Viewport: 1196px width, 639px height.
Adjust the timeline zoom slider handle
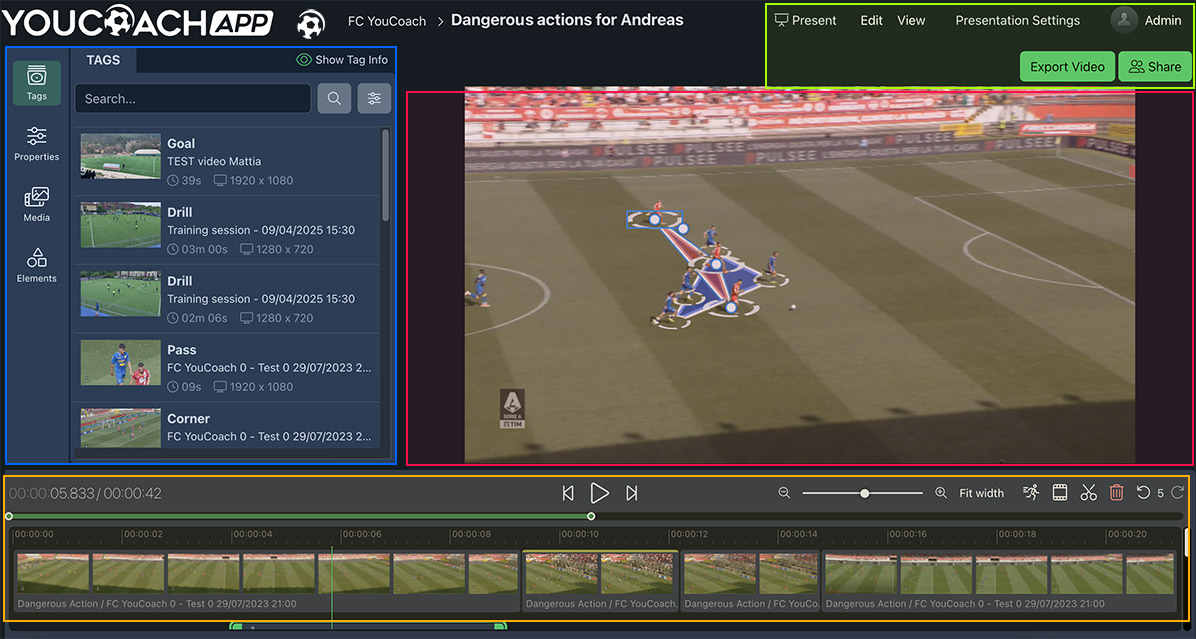(864, 493)
